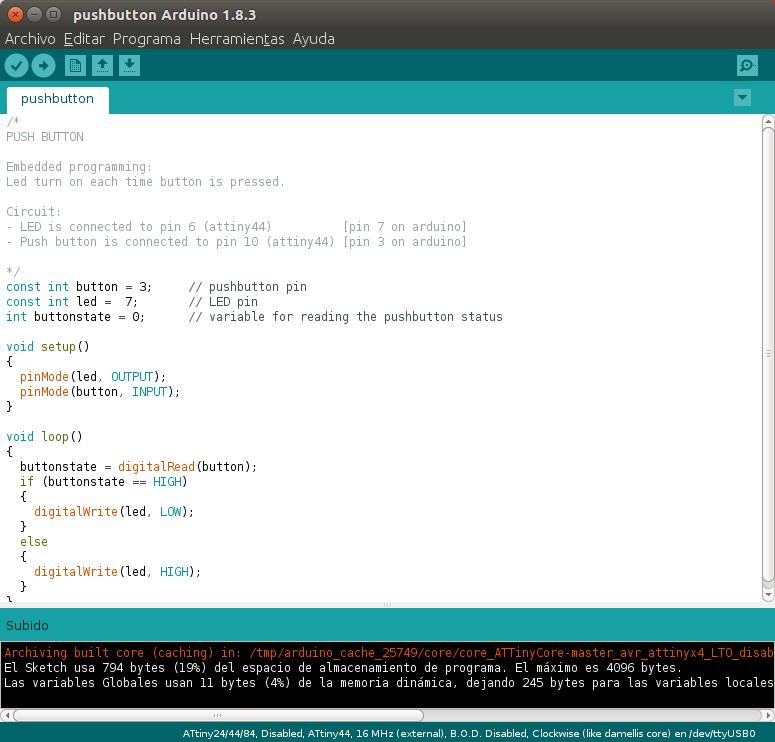Image resolution: width=775 pixels, height=742 pixels.
Task: Click the 'Embedded programming:' comment
Action: point(79,167)
